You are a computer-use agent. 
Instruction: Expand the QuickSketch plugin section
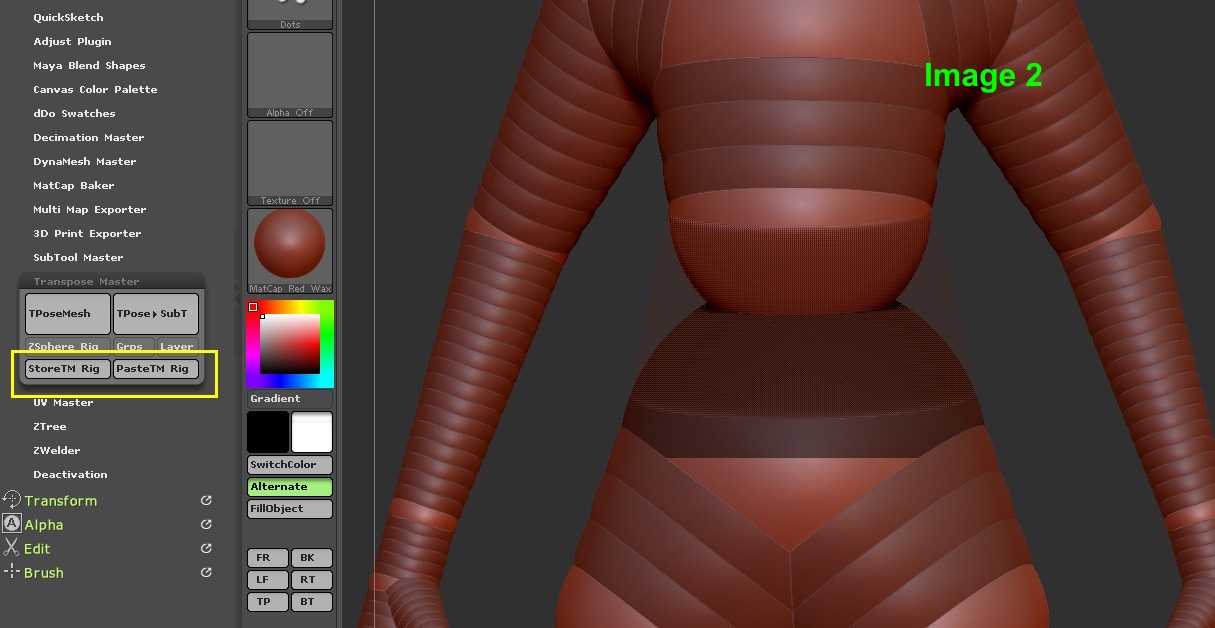(68, 17)
